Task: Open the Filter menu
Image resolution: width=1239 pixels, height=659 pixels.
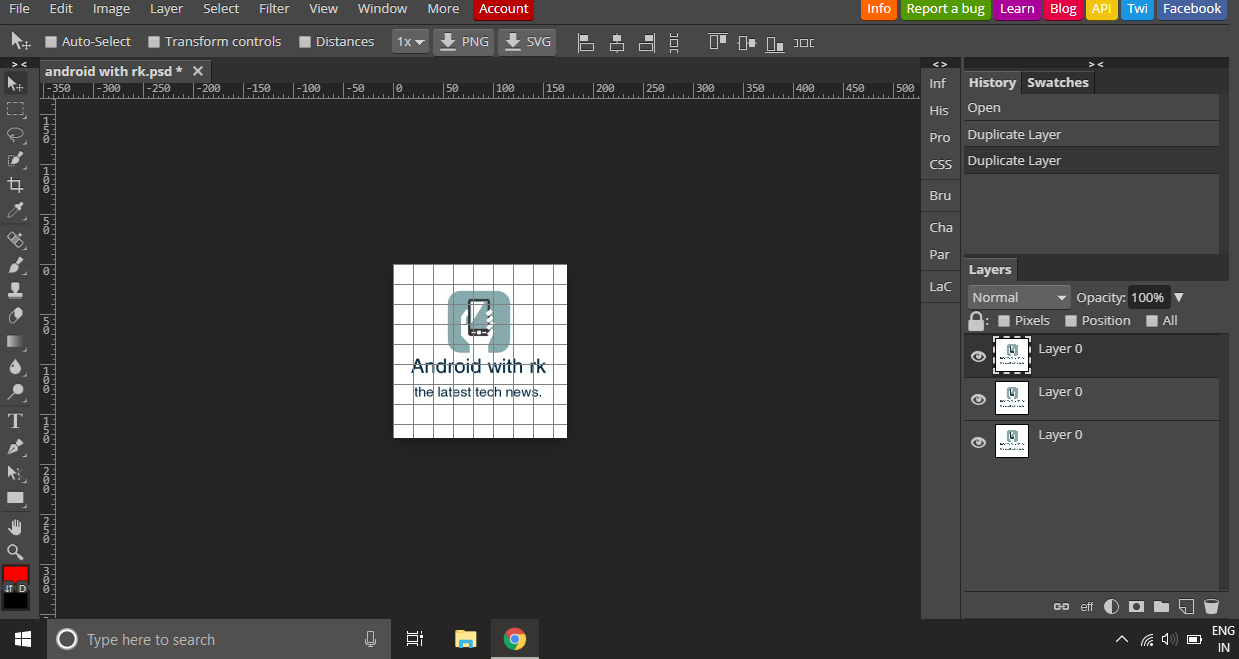Action: click(274, 9)
